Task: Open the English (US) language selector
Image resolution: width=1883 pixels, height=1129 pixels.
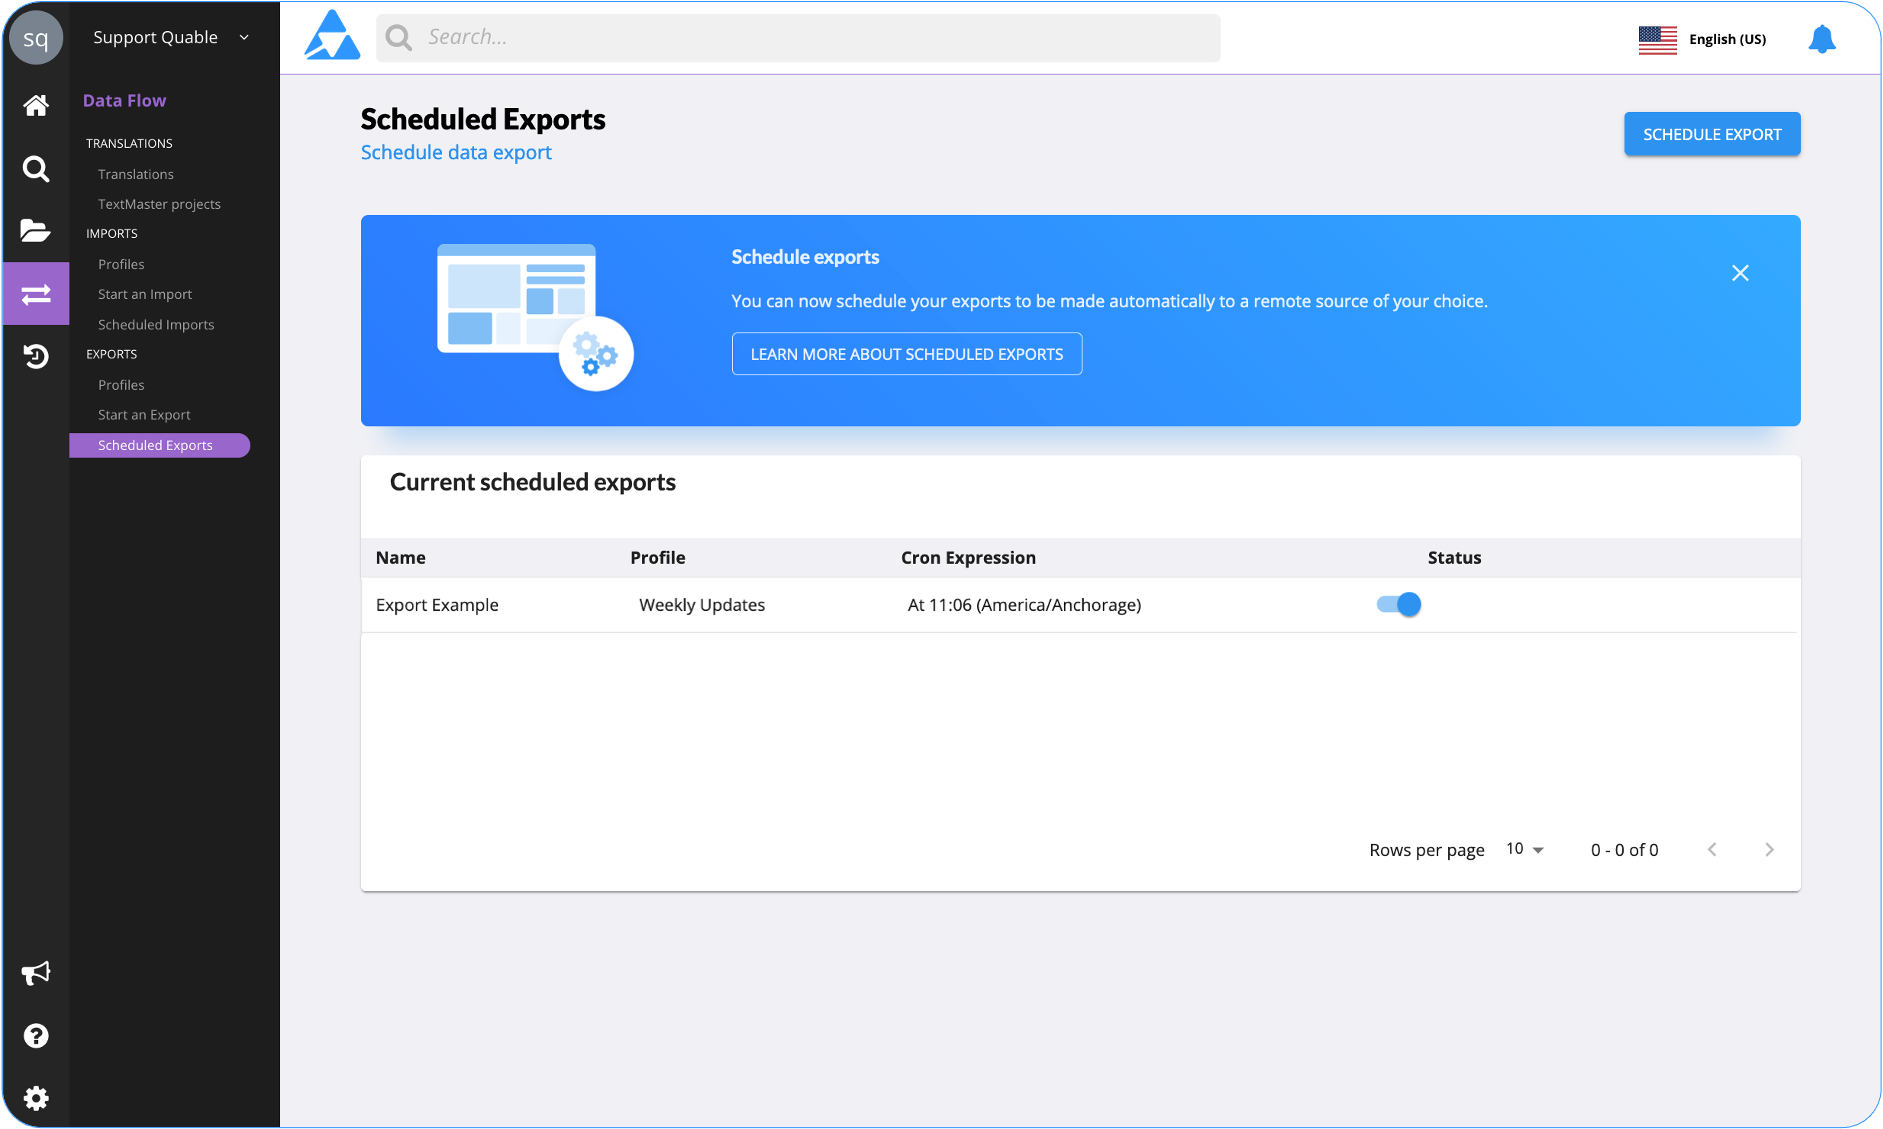Action: click(x=1704, y=39)
